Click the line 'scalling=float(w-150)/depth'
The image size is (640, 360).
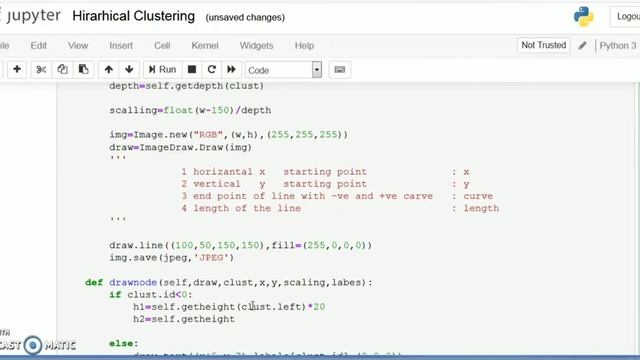click(x=190, y=110)
